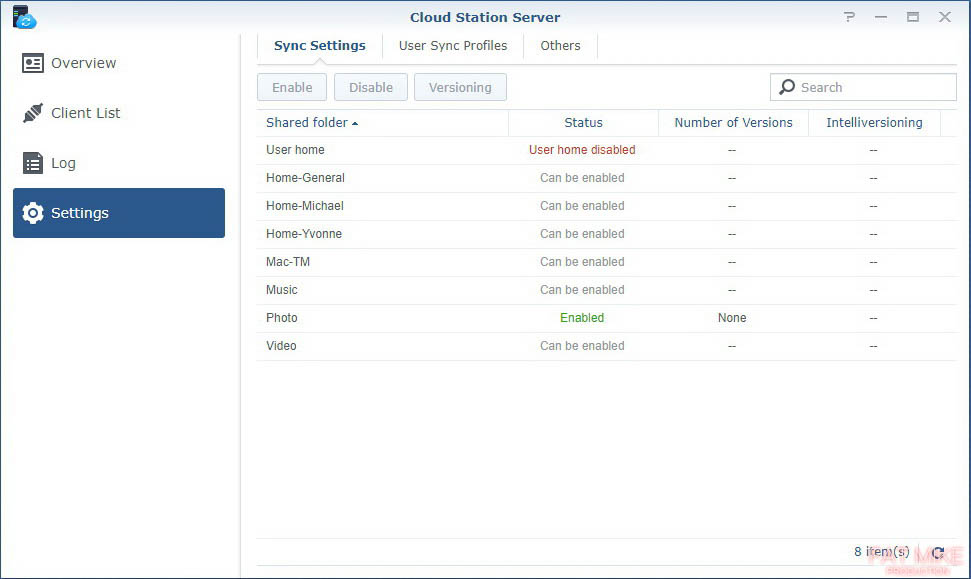Click the help question mark icon
The height and width of the screenshot is (579, 971).
pos(849,17)
